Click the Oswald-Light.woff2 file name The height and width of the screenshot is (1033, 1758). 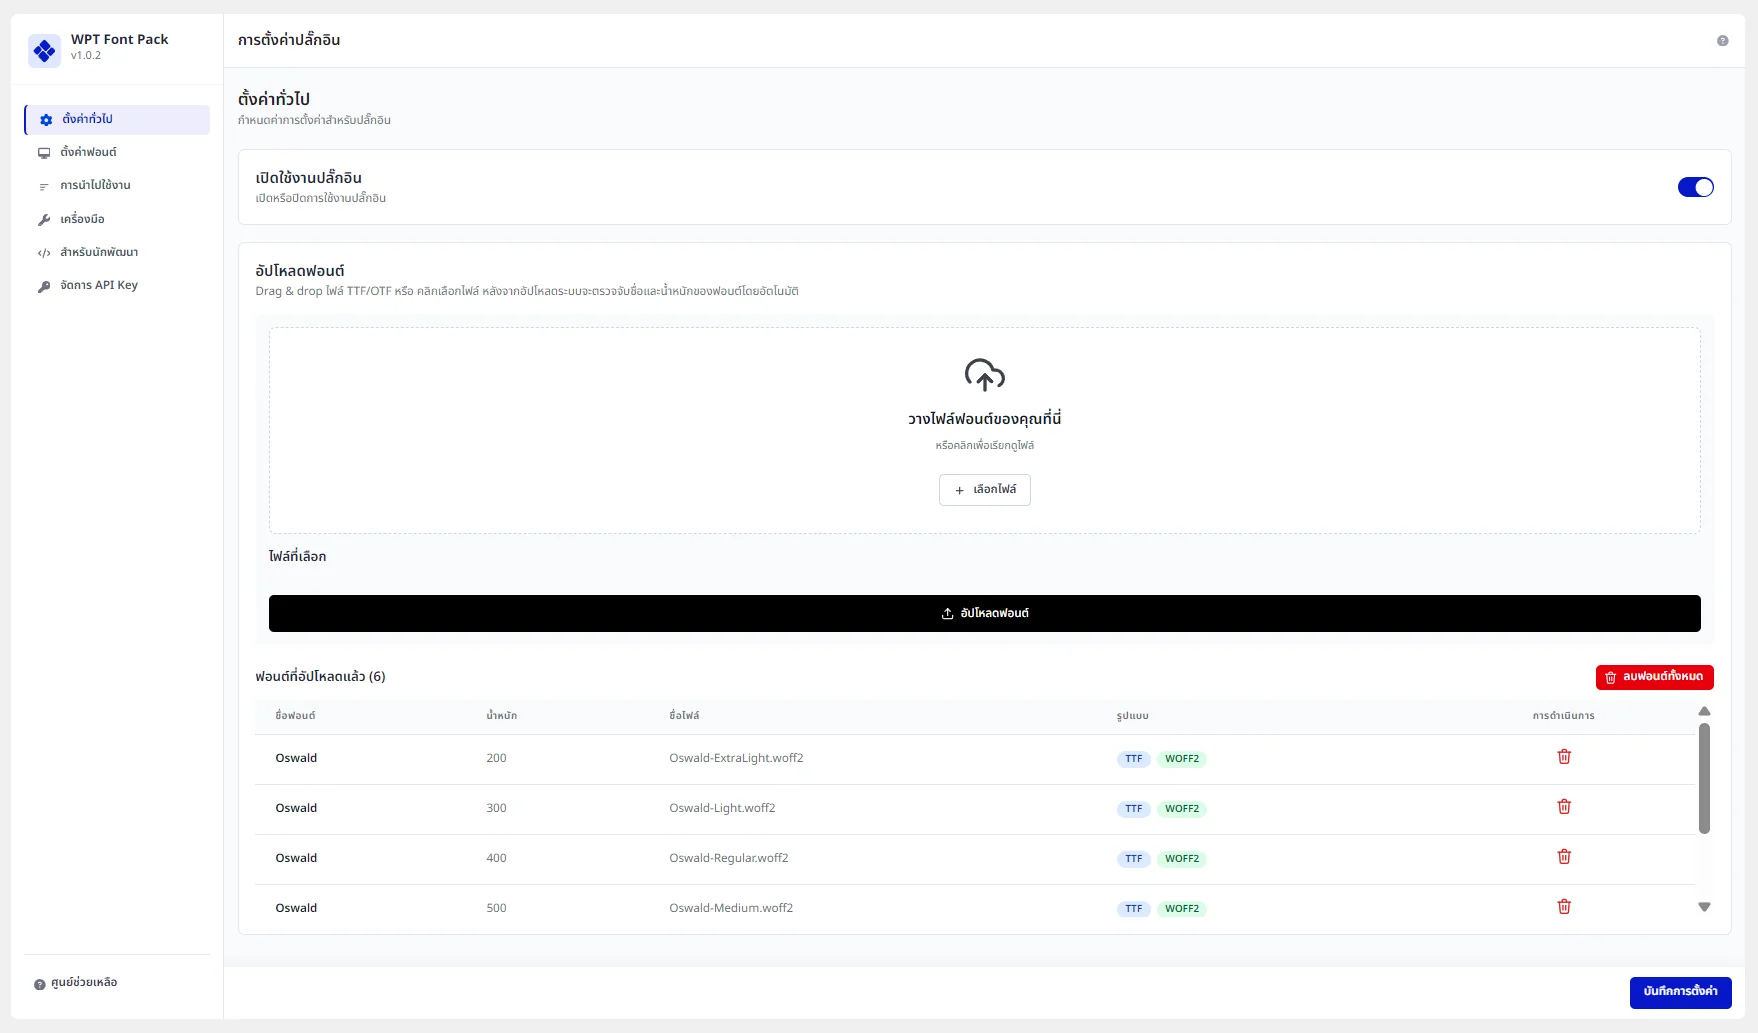(x=722, y=808)
